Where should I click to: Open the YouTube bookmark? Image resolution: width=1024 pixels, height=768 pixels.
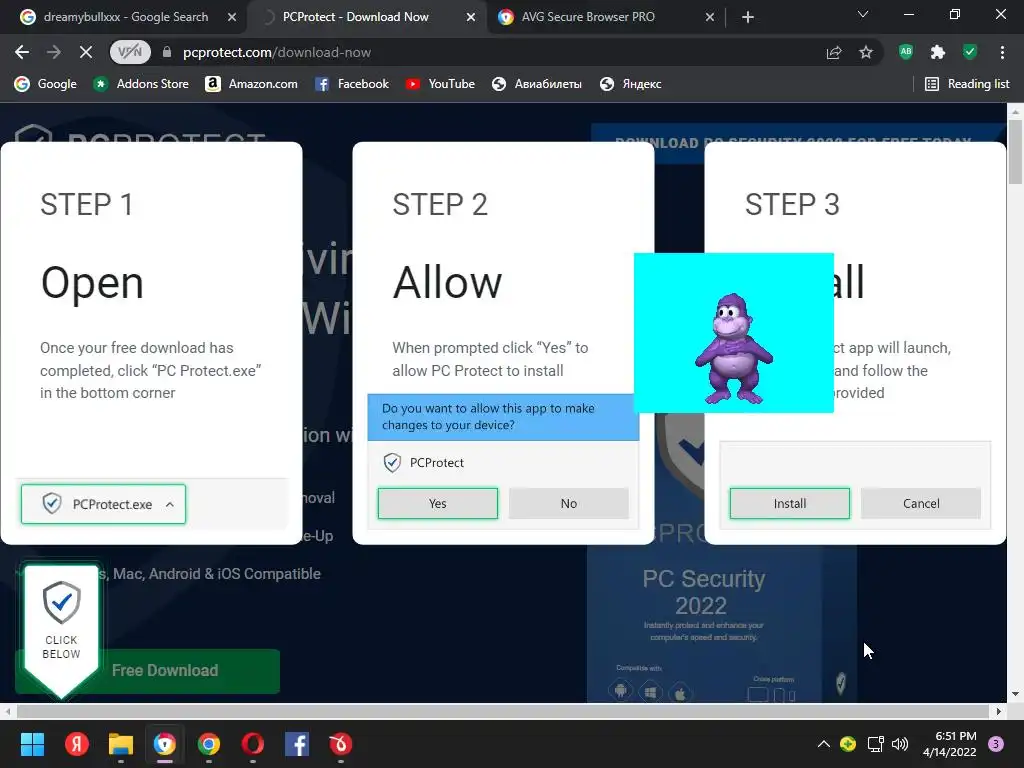440,84
